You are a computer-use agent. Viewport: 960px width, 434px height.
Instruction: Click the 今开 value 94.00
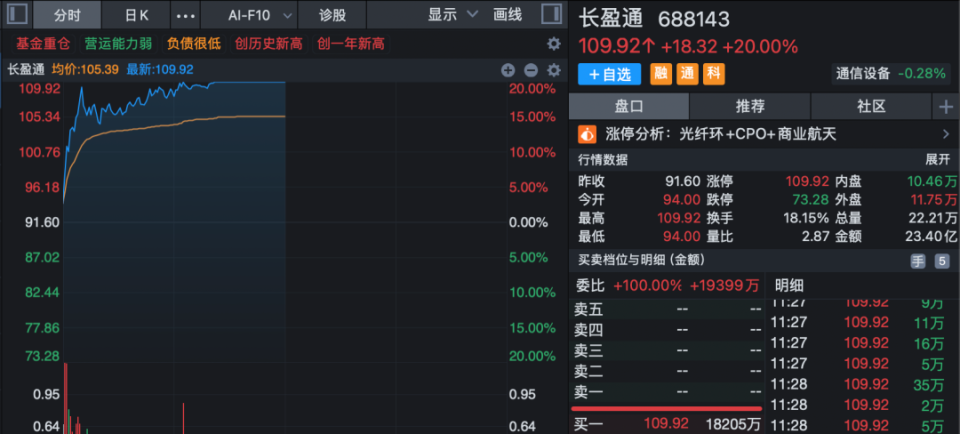point(681,200)
